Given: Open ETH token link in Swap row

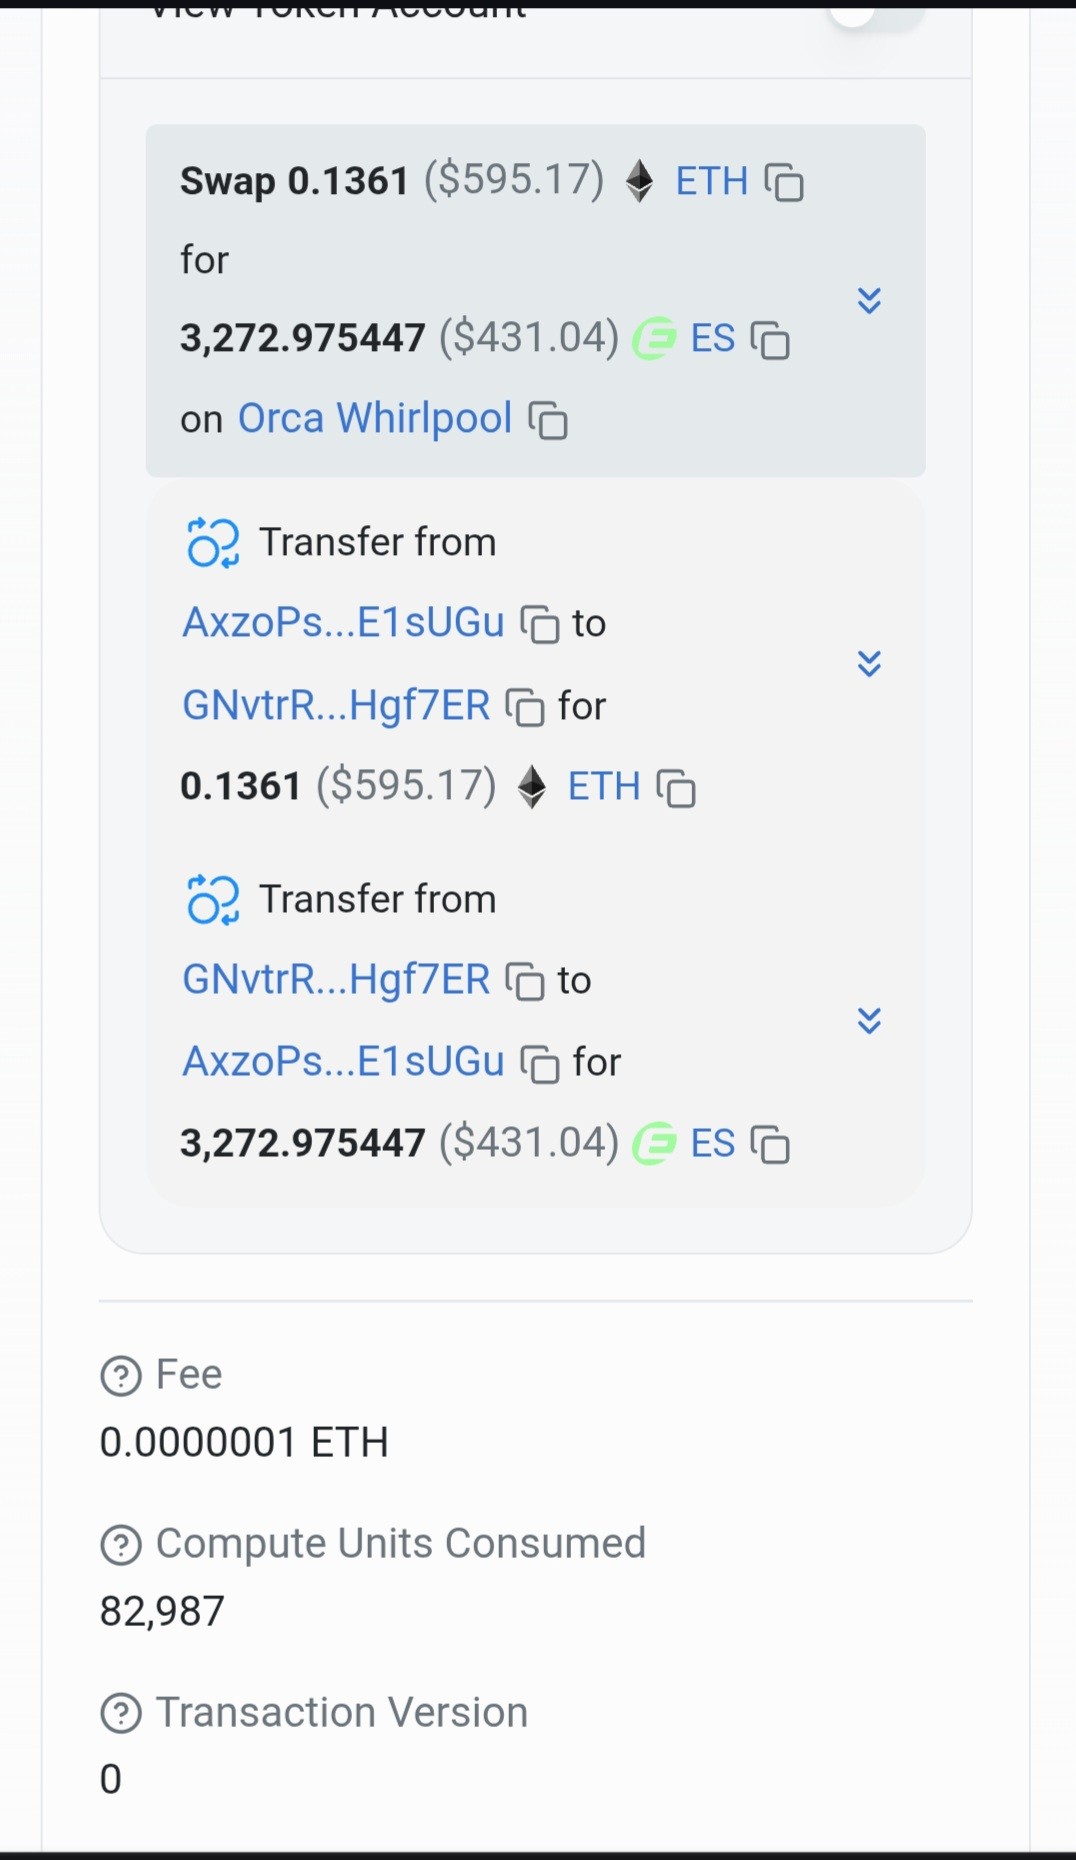Looking at the screenshot, I should 711,181.
